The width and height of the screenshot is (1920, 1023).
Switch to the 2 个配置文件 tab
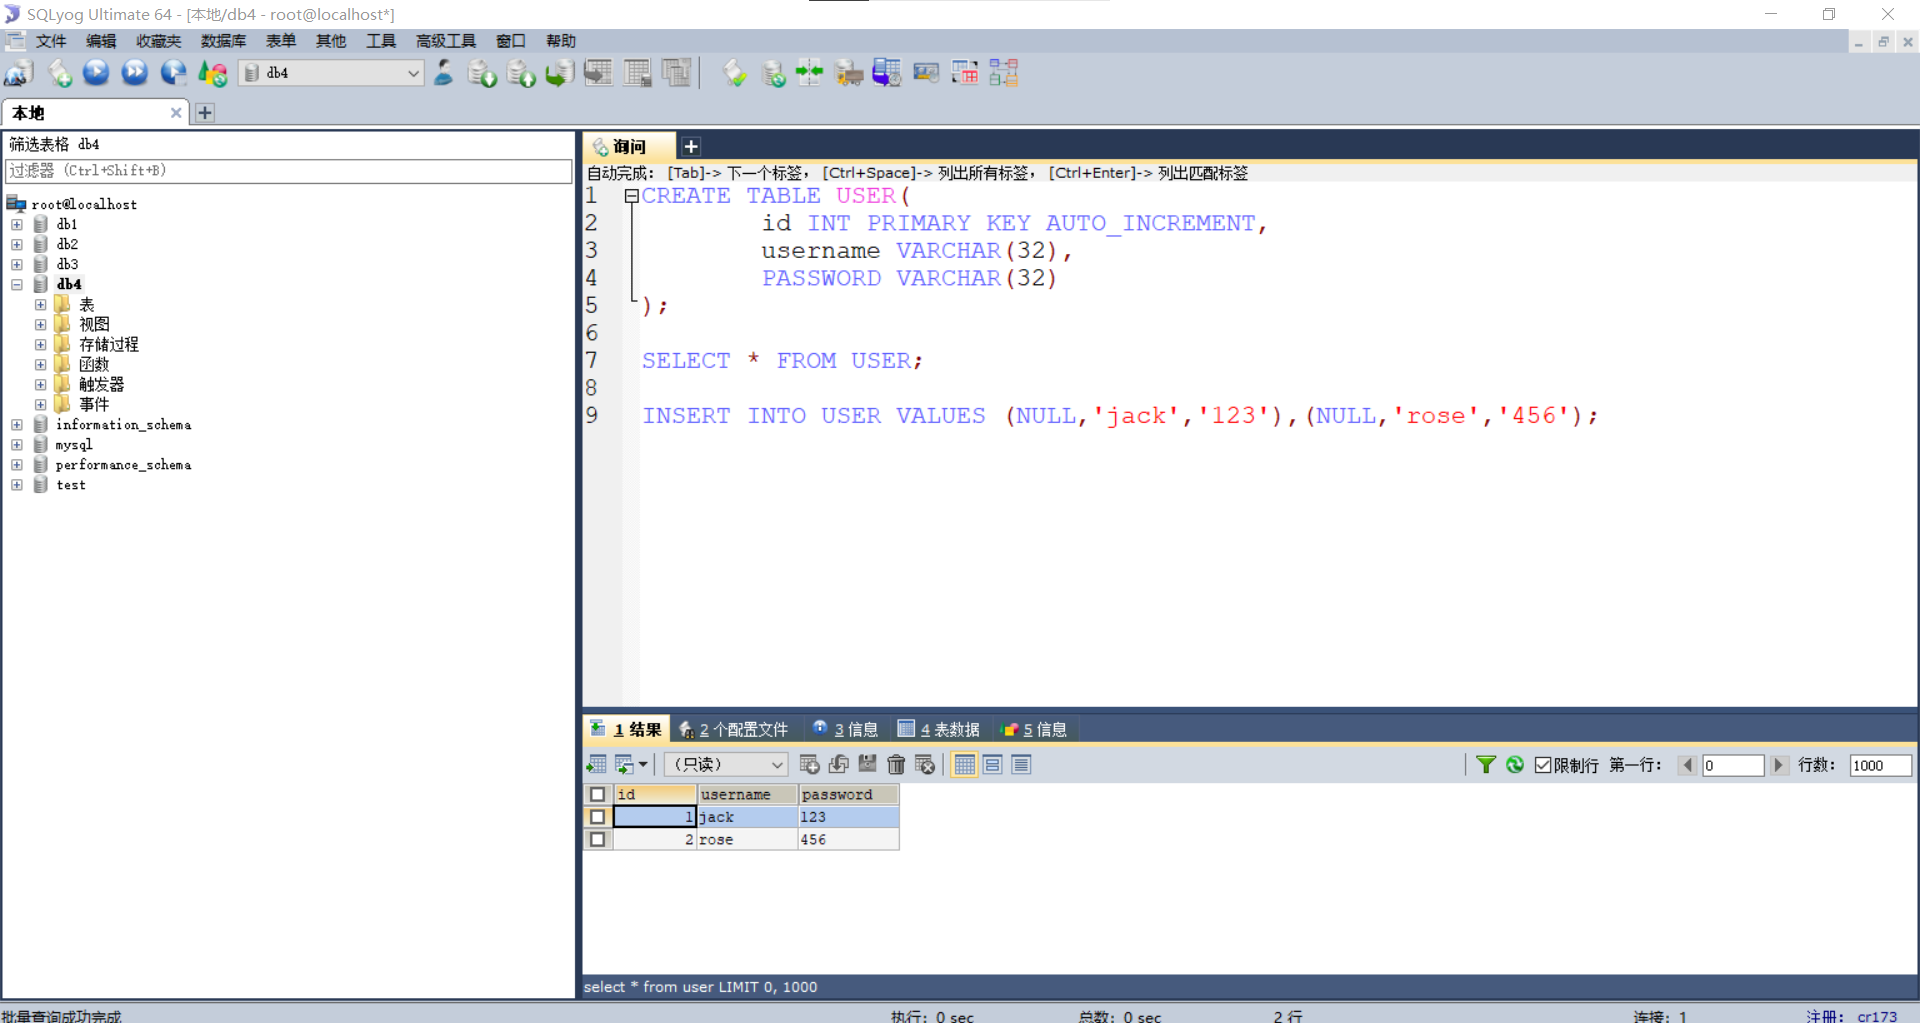(734, 729)
